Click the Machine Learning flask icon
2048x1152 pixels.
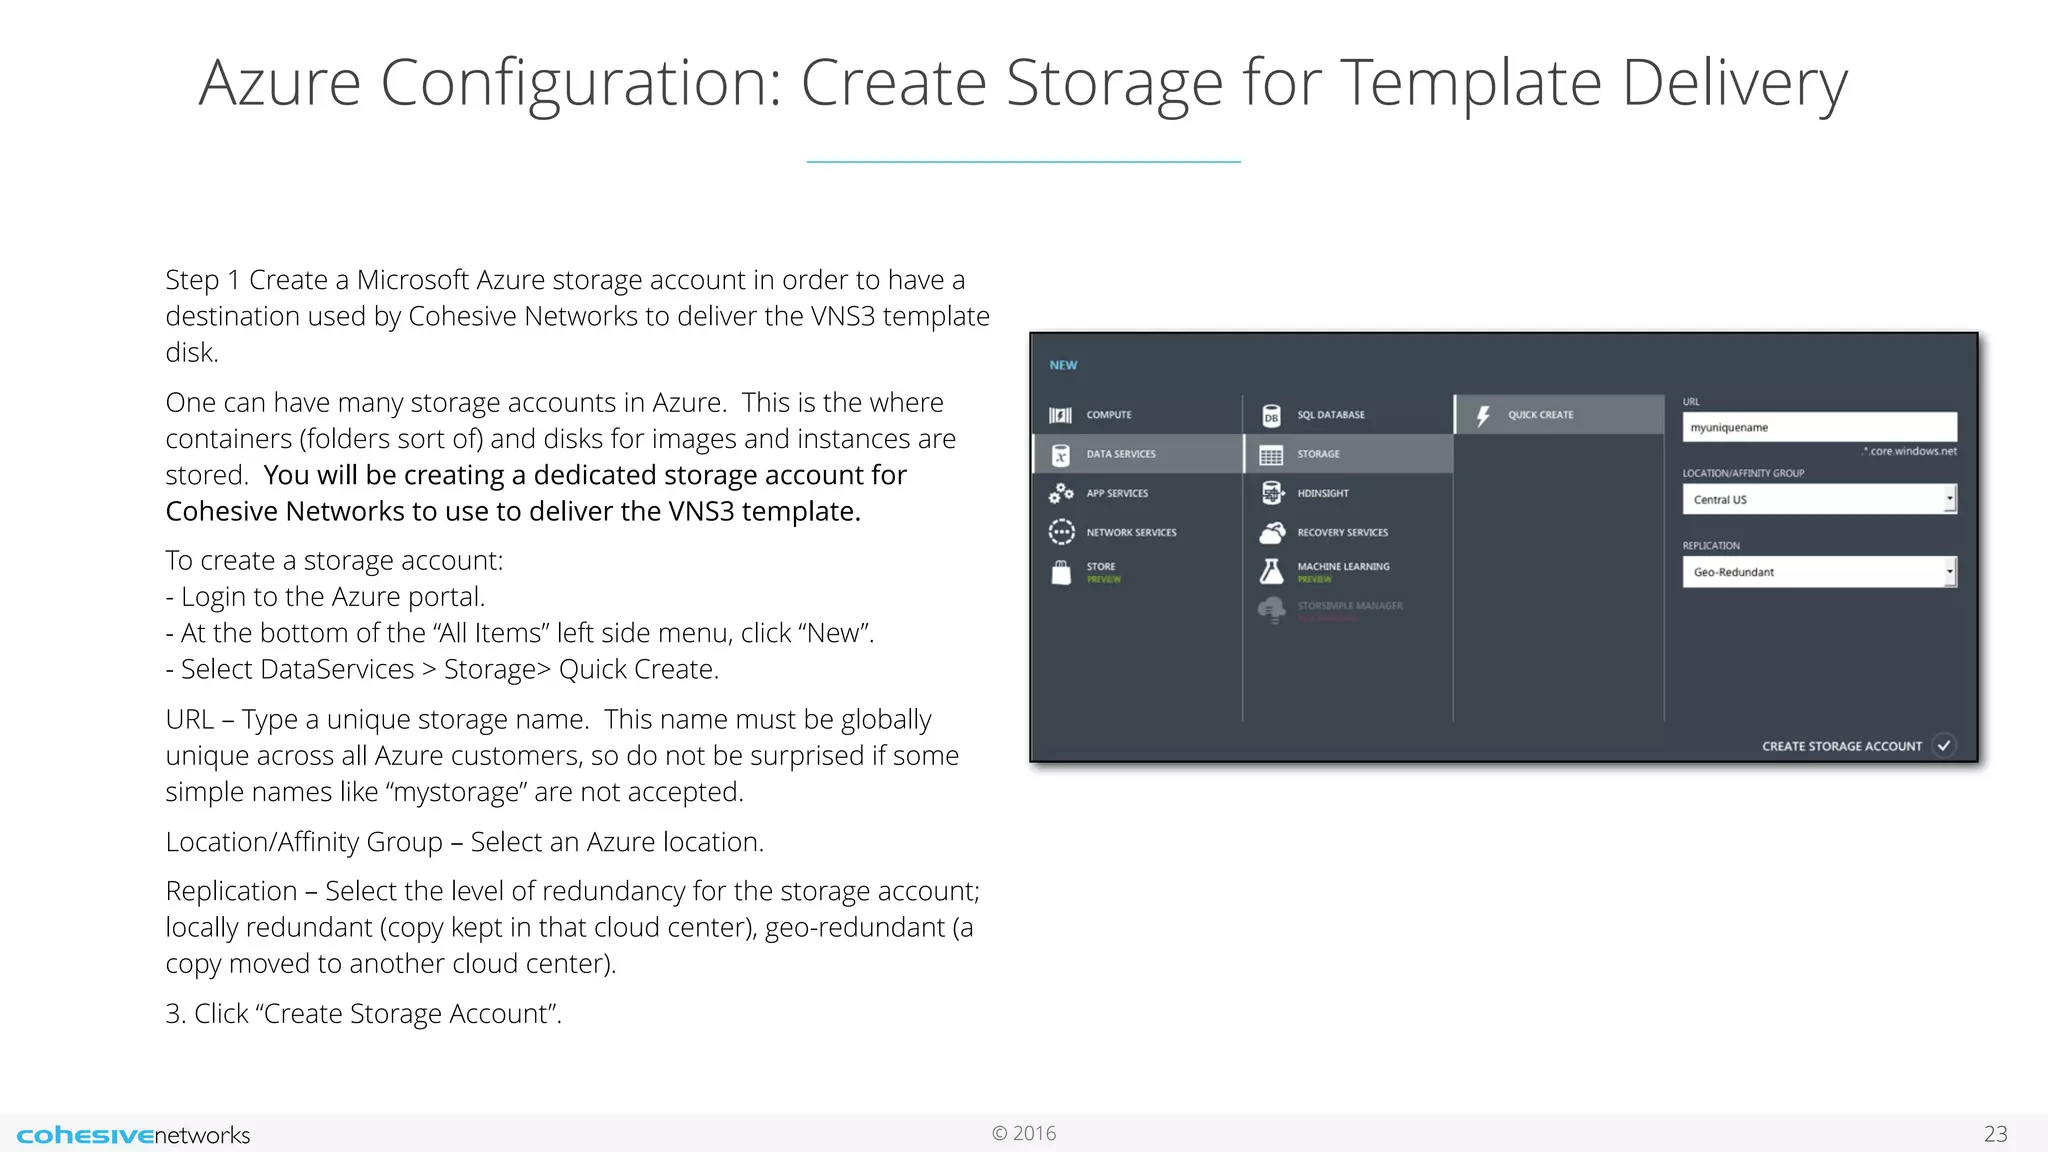pyautogui.click(x=1271, y=571)
